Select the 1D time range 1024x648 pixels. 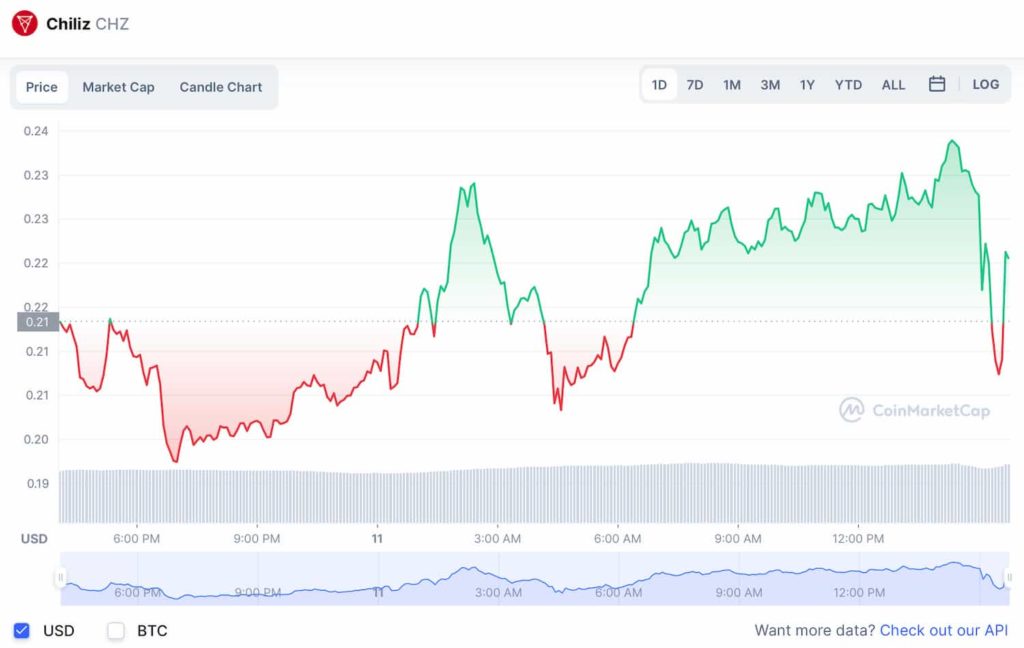(x=659, y=85)
